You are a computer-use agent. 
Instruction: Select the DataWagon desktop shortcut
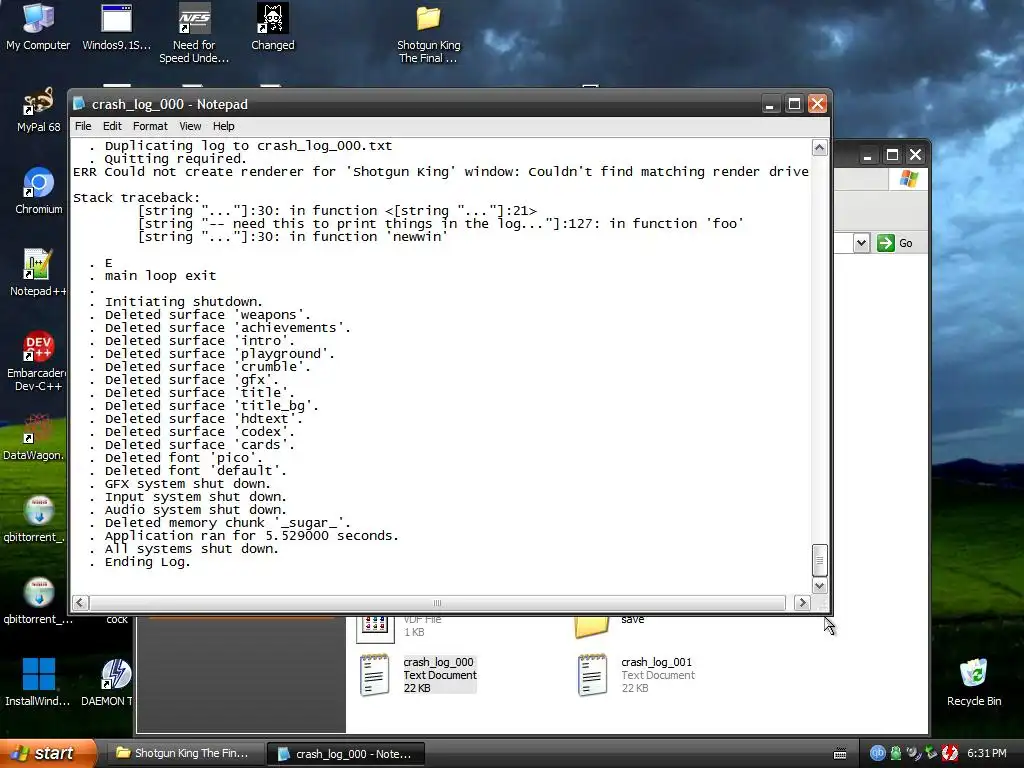point(34,438)
